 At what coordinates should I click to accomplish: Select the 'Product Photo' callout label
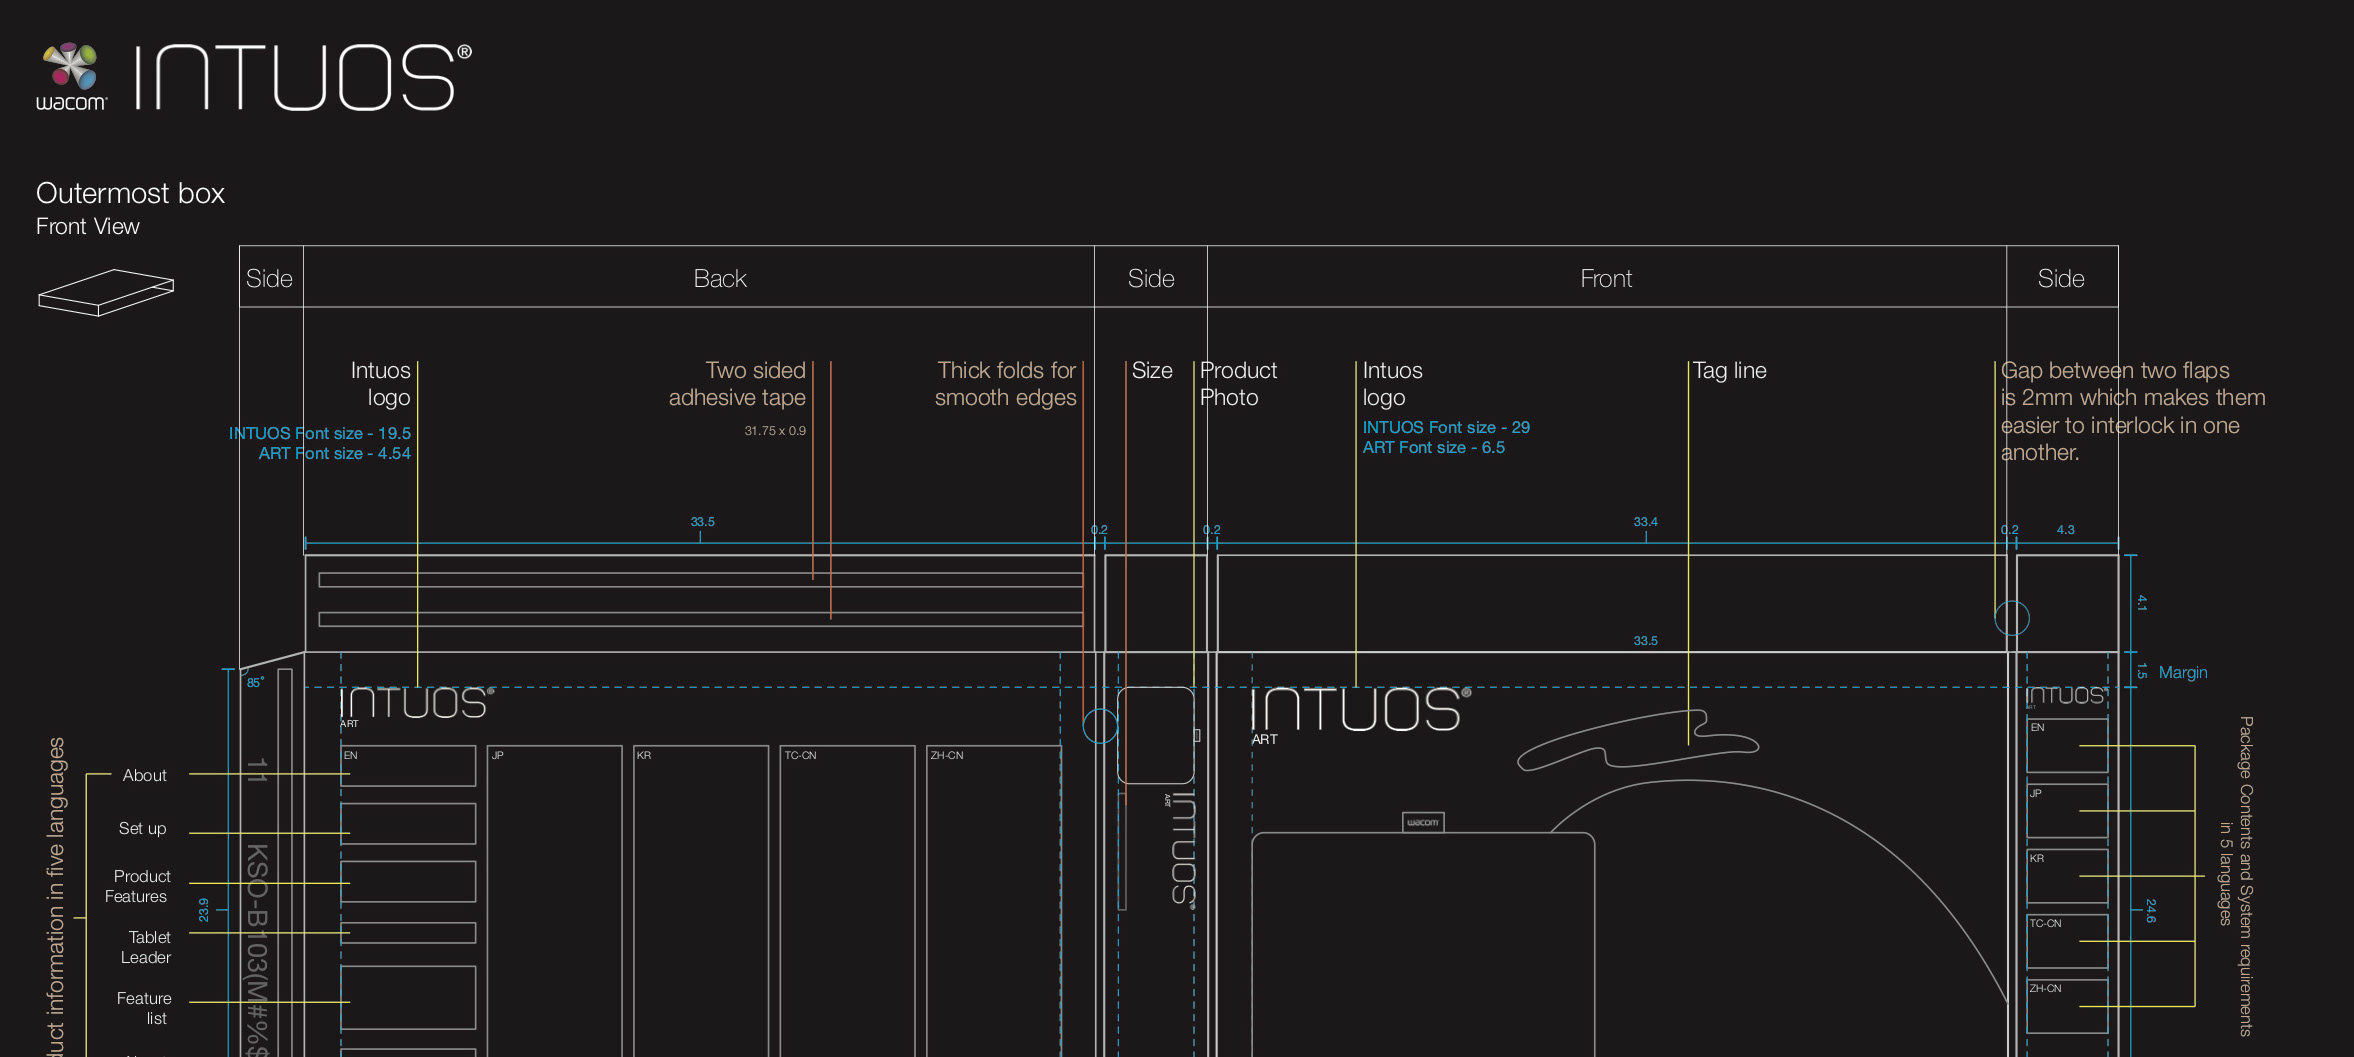pyautogui.click(x=1238, y=384)
